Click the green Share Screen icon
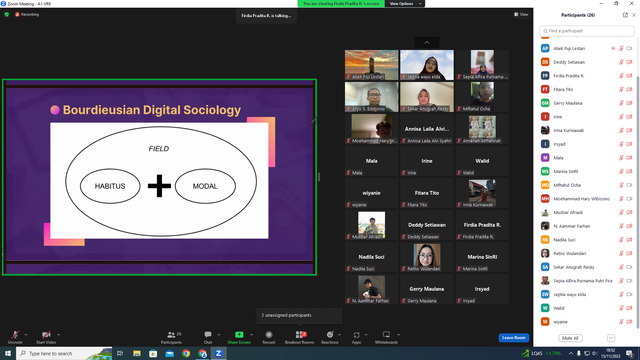The image size is (640, 360). [x=239, y=335]
